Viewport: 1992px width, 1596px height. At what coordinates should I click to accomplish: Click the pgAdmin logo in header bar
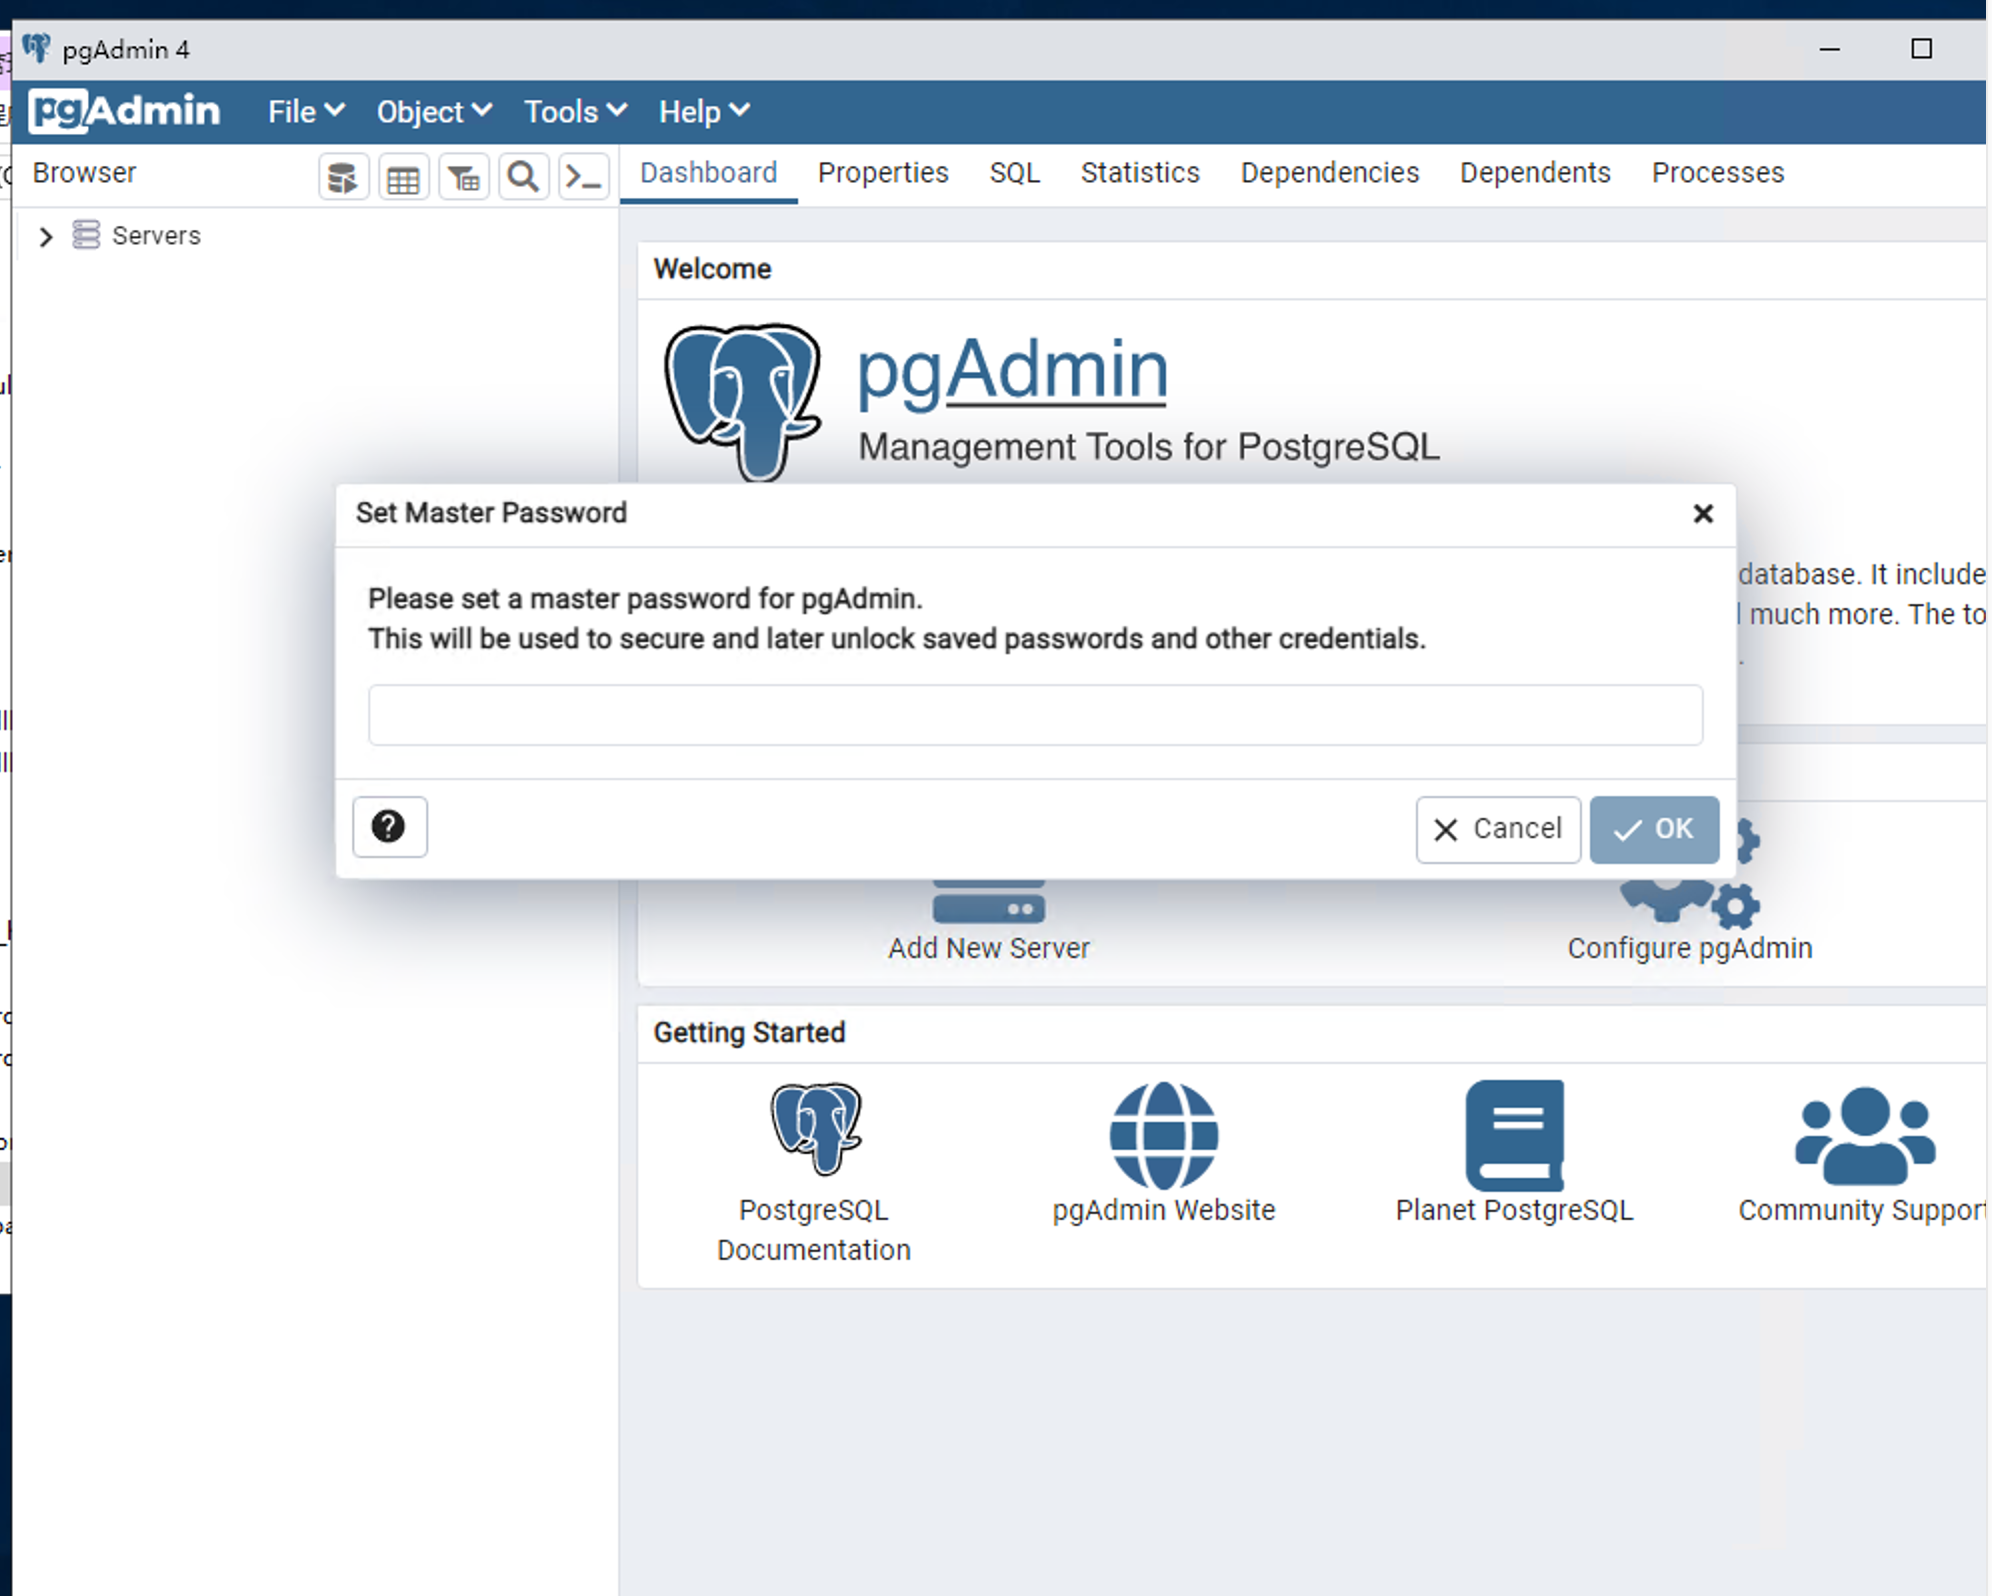click(x=125, y=111)
